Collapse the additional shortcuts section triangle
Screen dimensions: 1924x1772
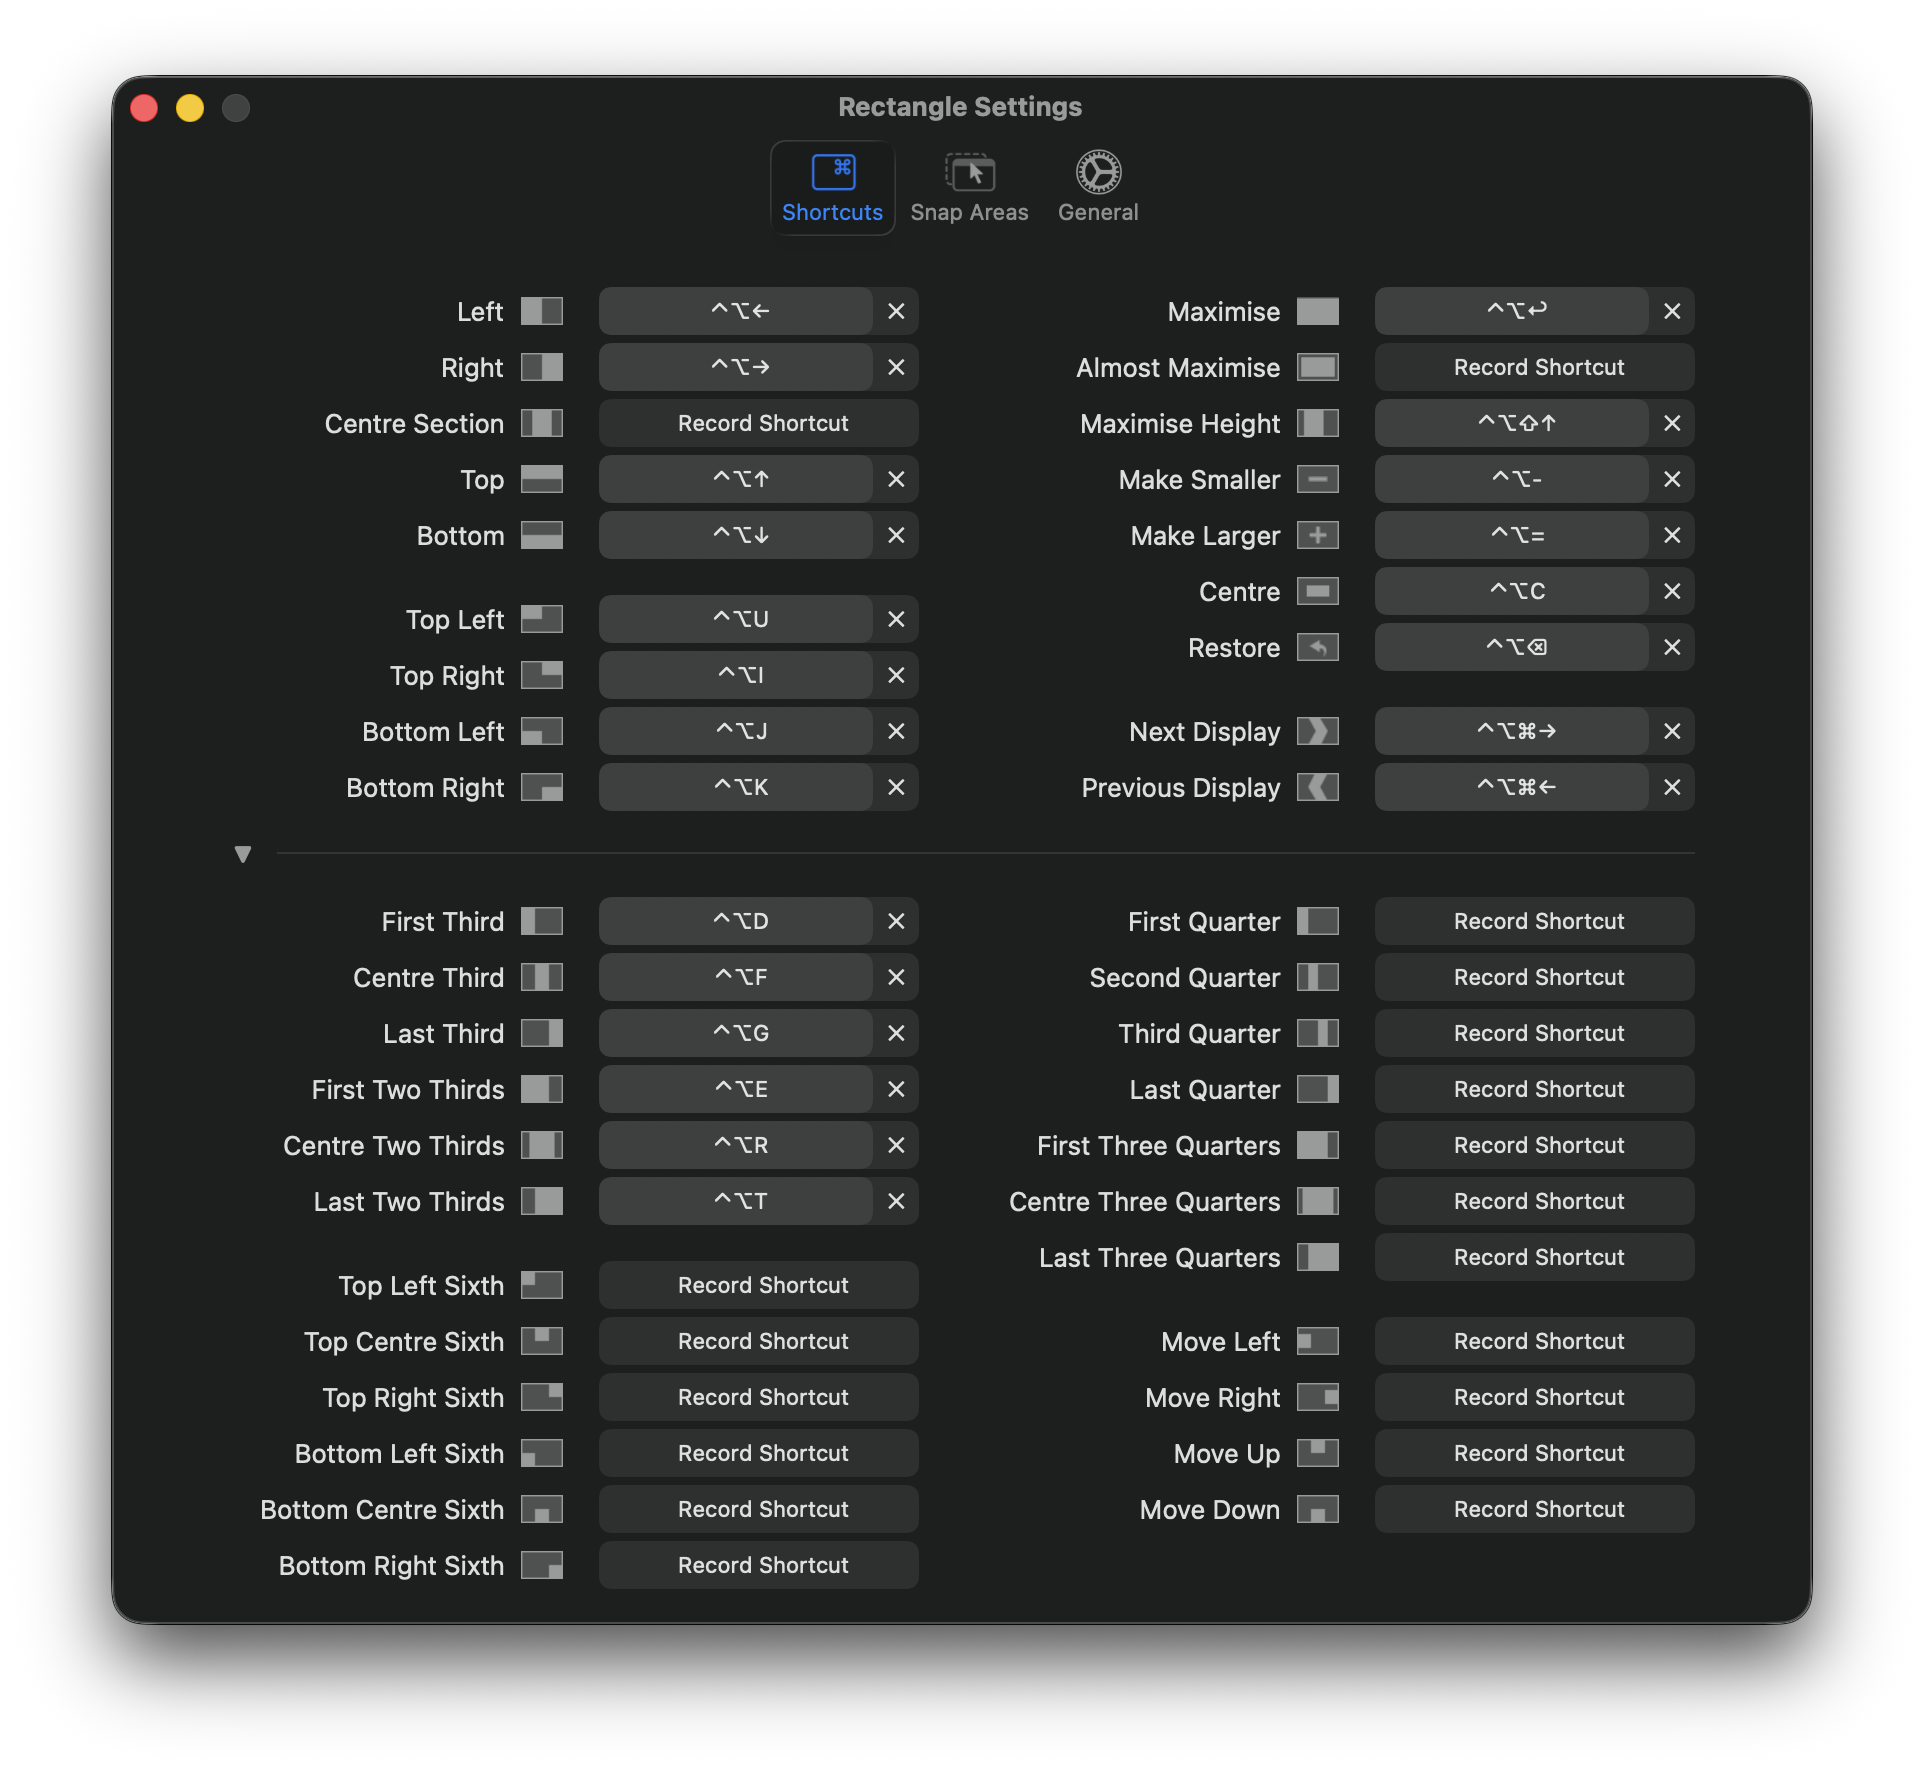(242, 854)
